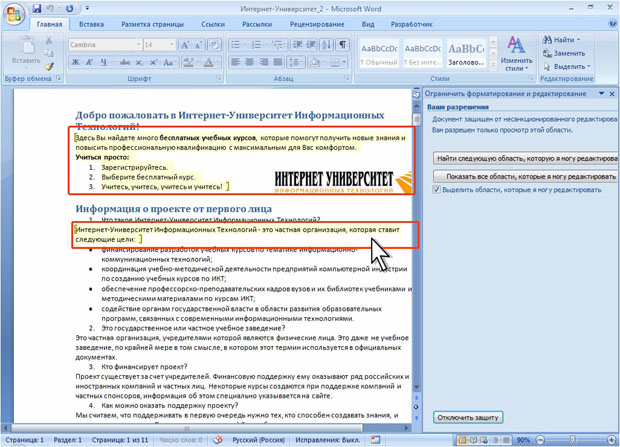The height and width of the screenshot is (447, 620).
Task: Click 'Найти следующую область' button
Action: (x=526, y=158)
